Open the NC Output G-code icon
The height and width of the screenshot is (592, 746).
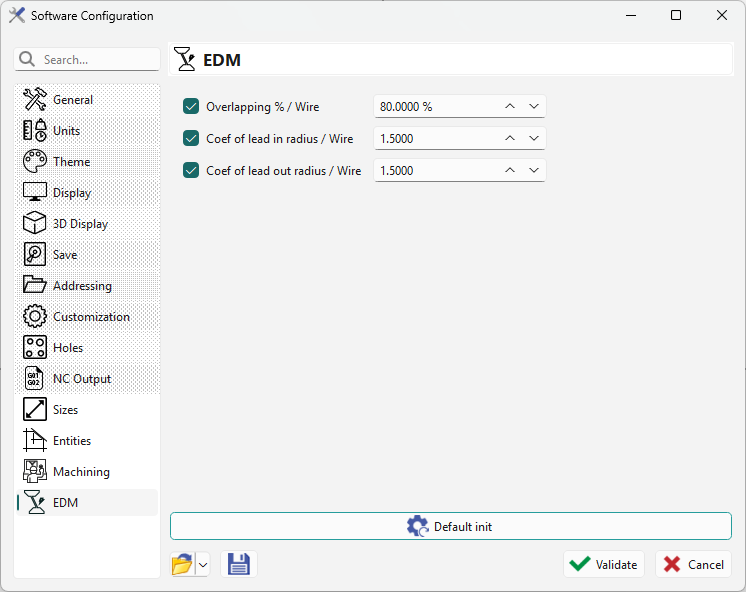click(35, 379)
